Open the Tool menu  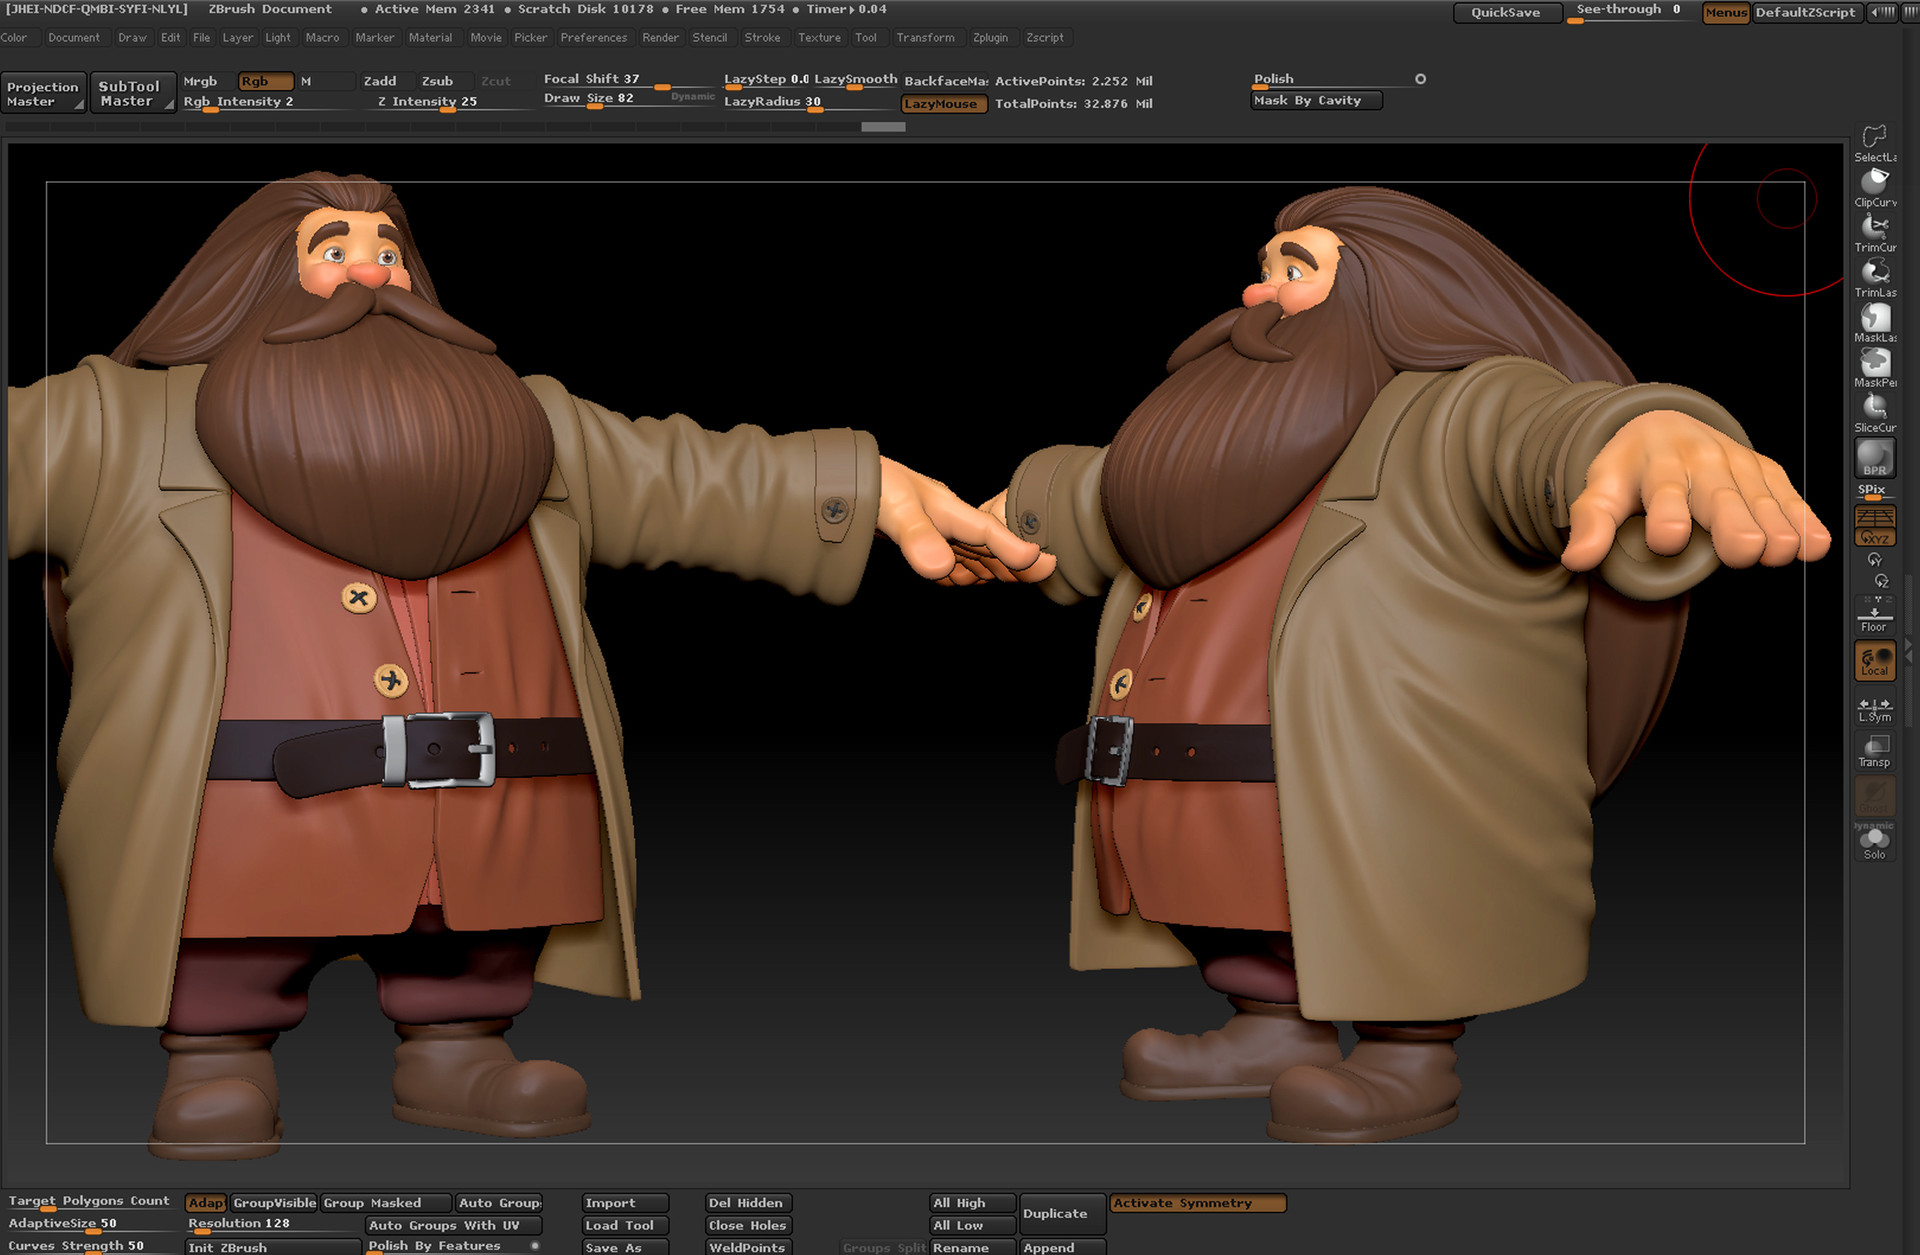click(x=866, y=38)
